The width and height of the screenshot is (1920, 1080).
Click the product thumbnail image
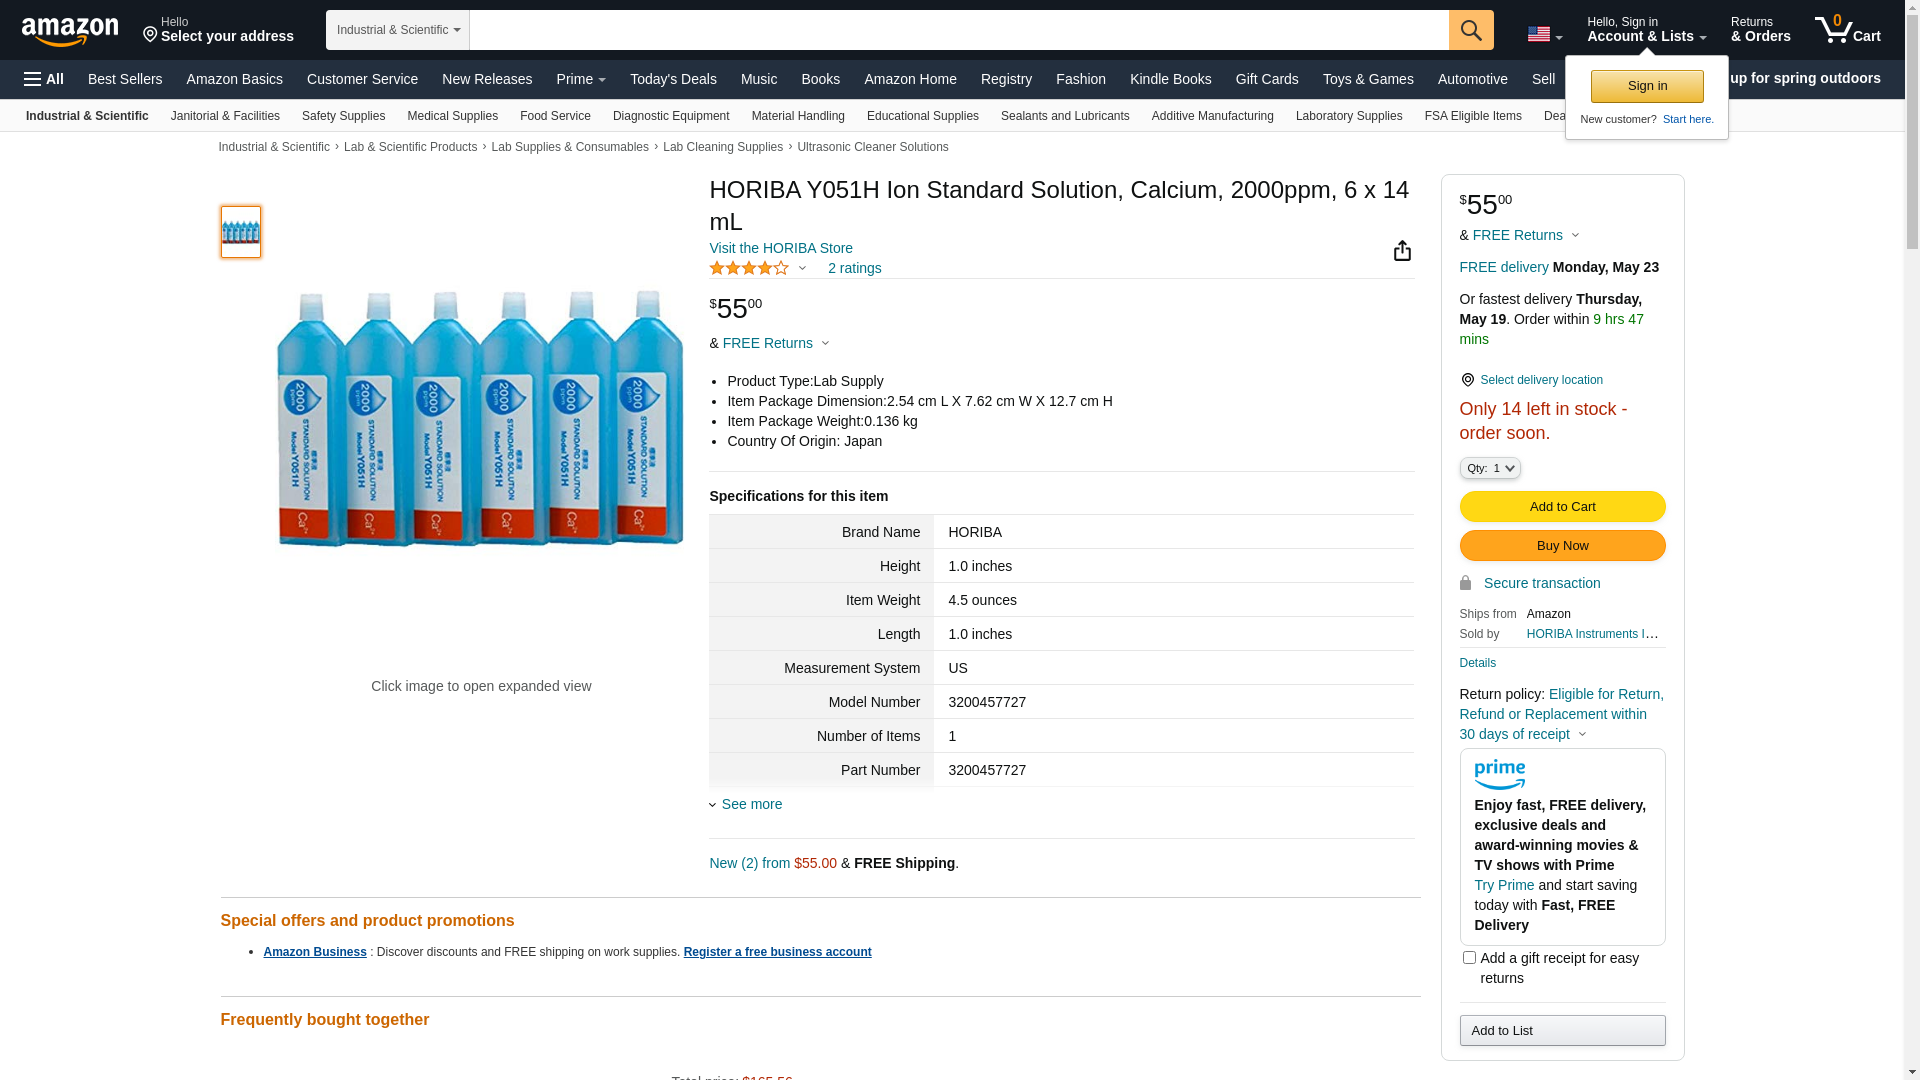[241, 232]
